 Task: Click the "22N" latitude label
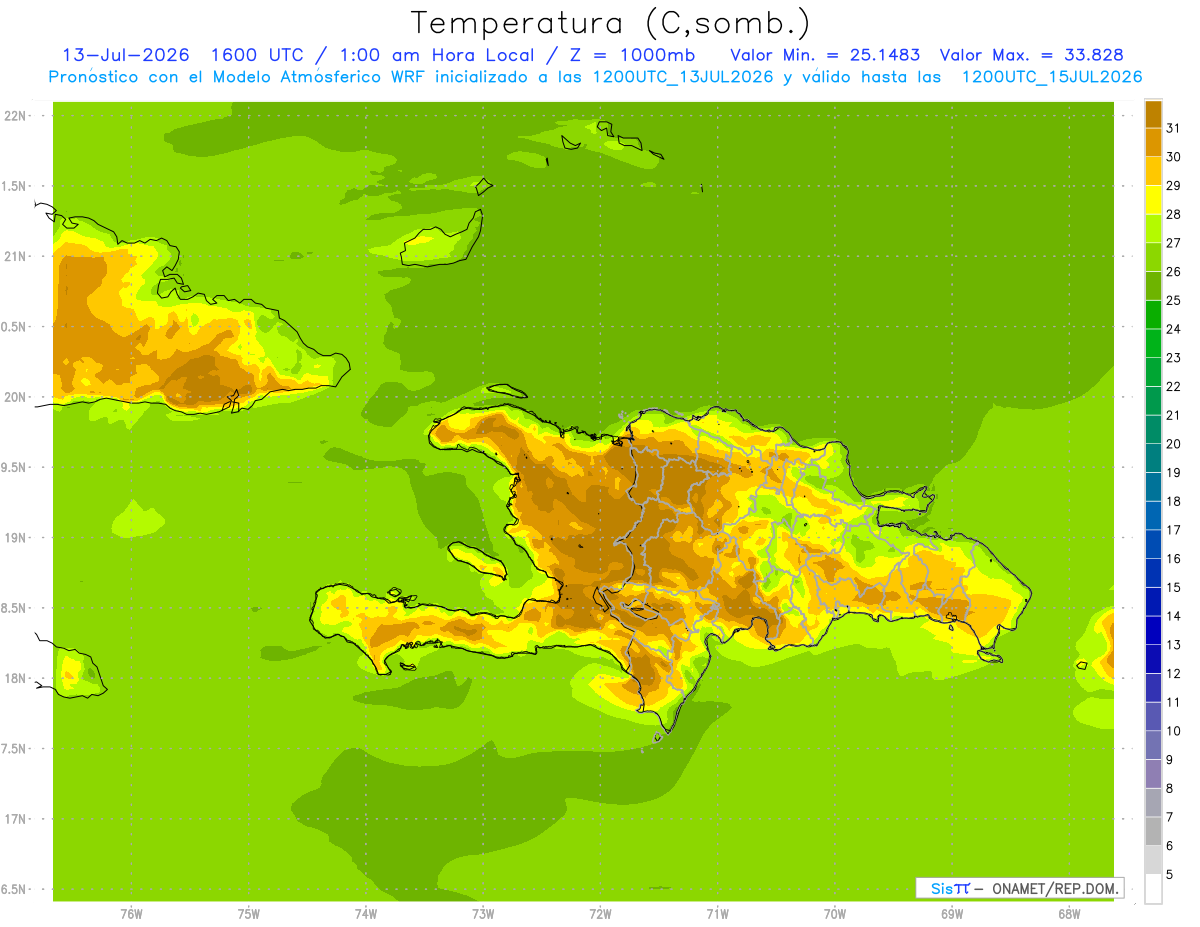click(16, 116)
